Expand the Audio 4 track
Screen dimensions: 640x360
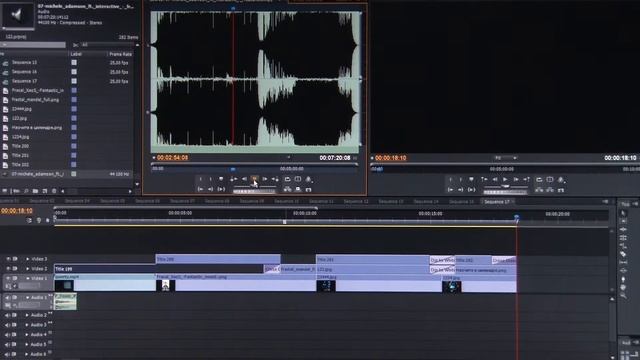point(27,335)
